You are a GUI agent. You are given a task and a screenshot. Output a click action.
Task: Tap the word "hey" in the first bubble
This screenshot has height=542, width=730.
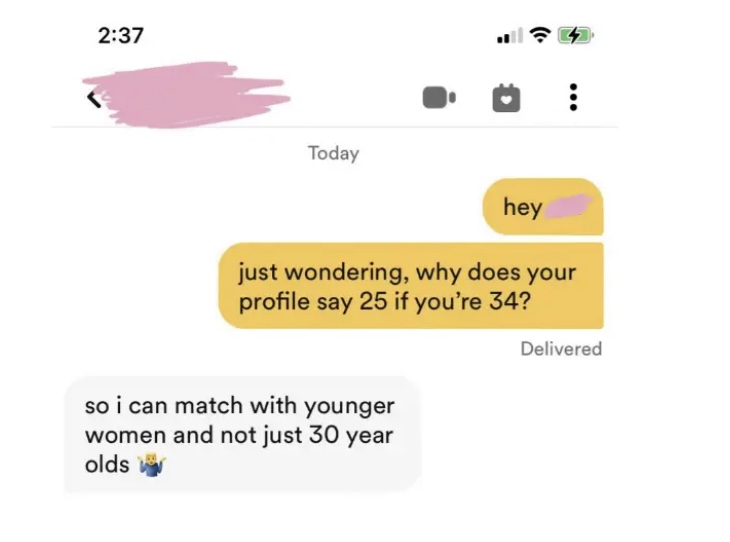coord(522,207)
